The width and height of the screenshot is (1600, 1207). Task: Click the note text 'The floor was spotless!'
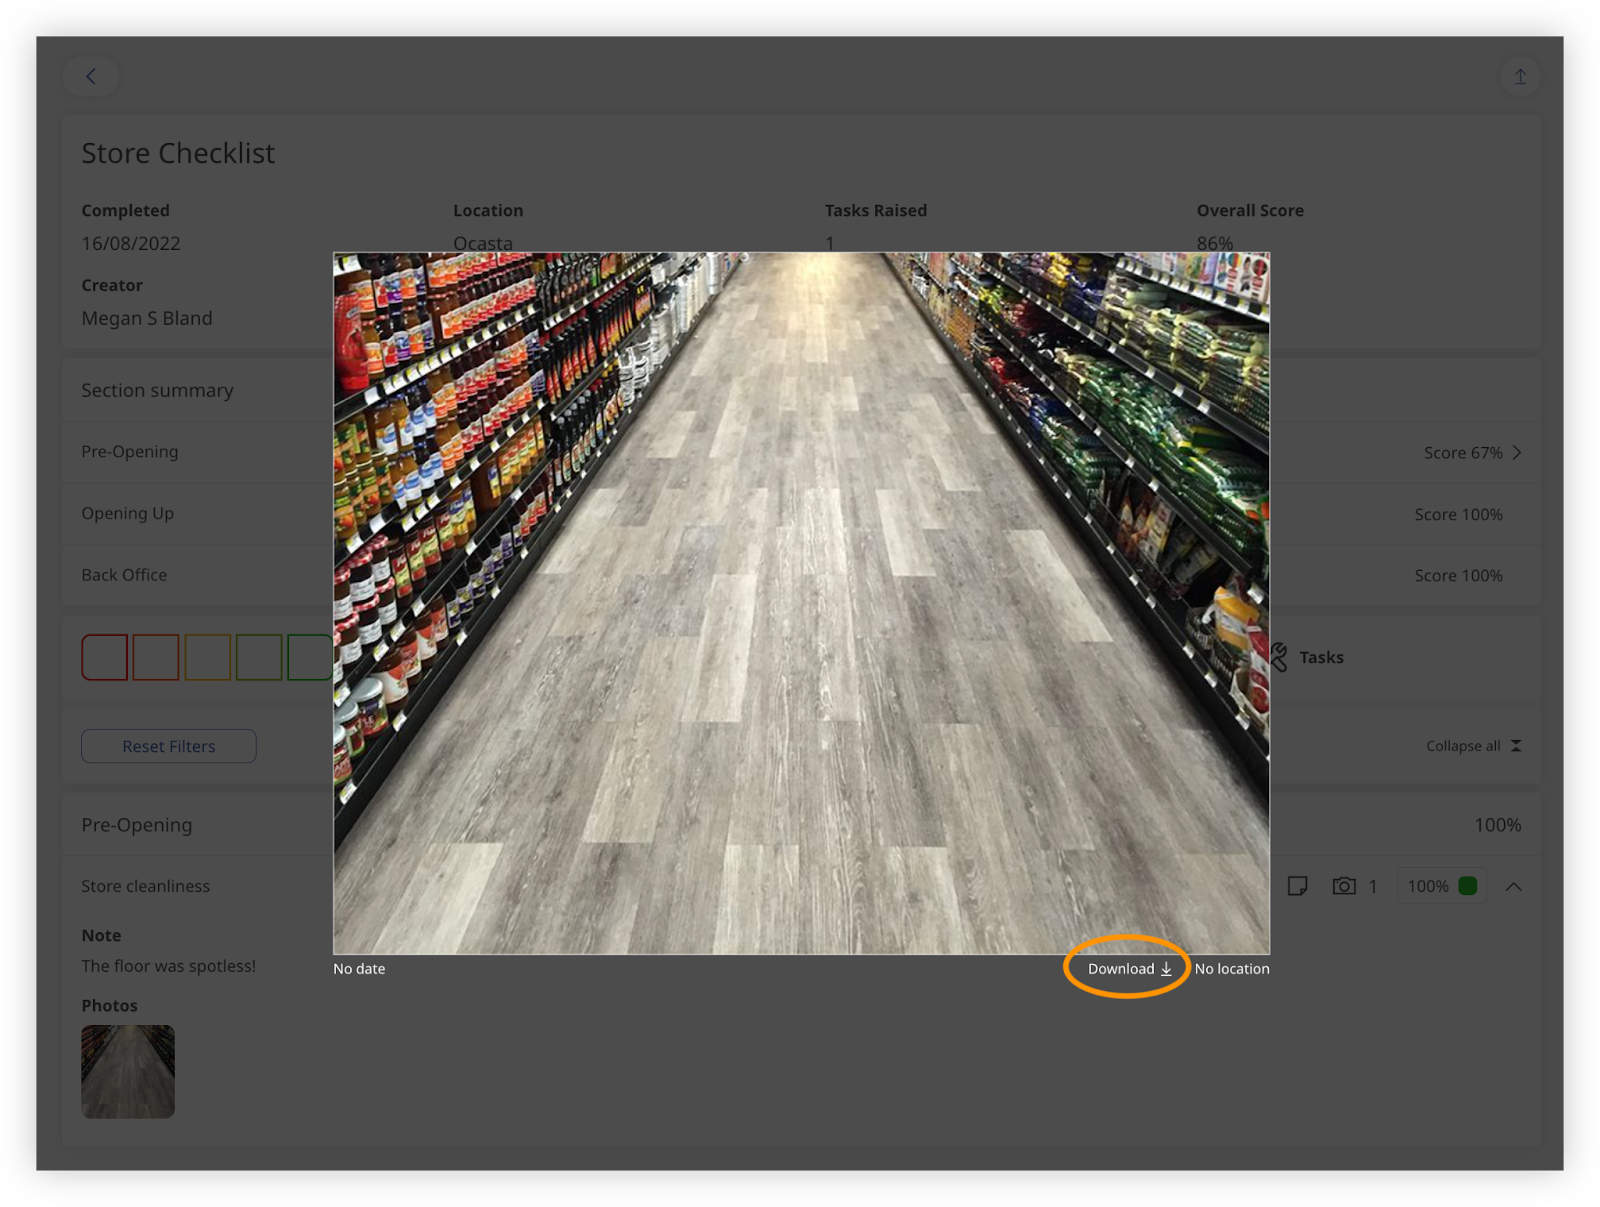tap(168, 966)
